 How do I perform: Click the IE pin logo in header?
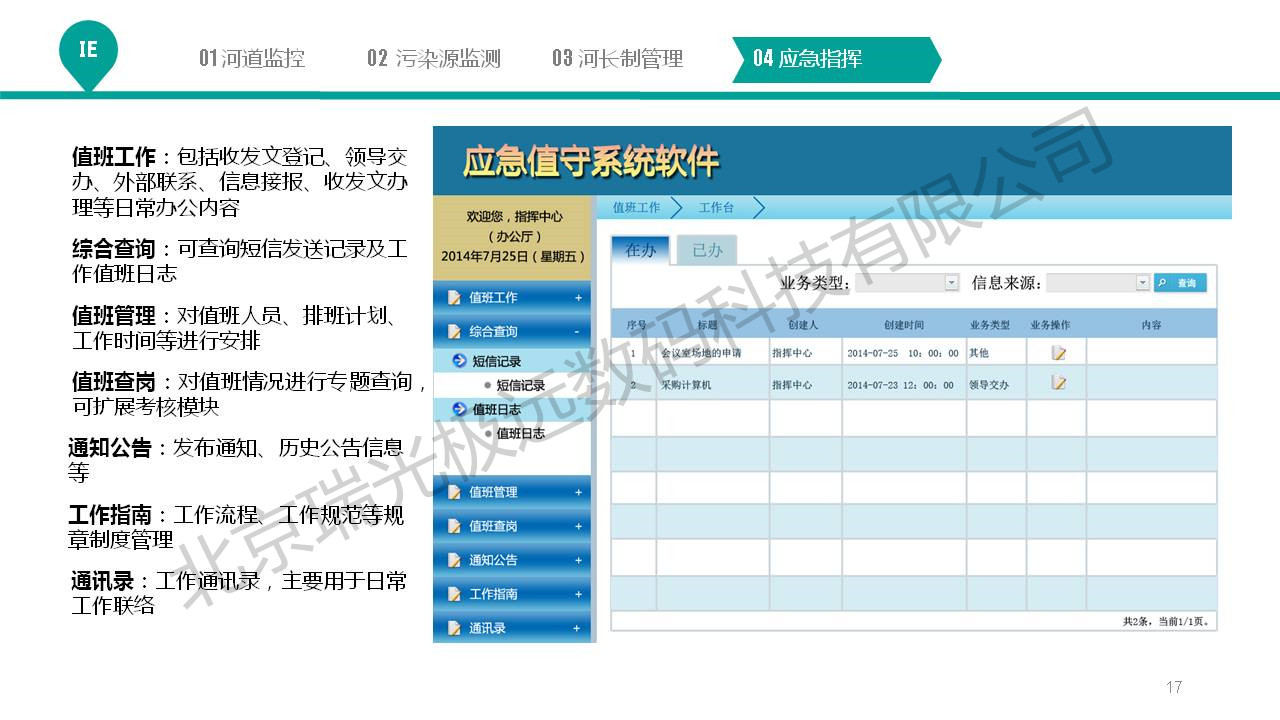[88, 50]
